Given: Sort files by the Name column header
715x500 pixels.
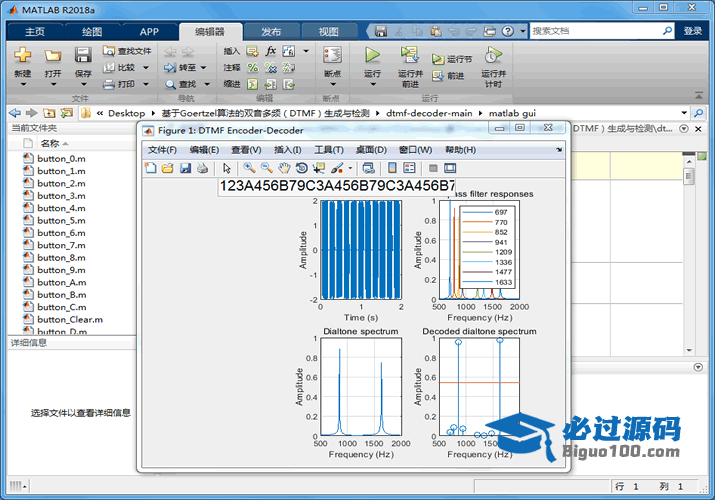Looking at the screenshot, I should click(50, 144).
